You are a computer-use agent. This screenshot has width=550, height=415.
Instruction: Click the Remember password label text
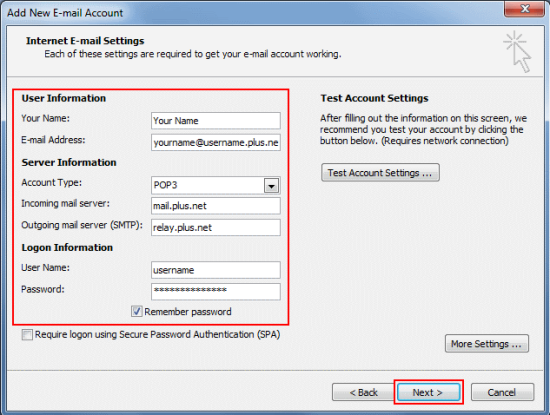(188, 312)
